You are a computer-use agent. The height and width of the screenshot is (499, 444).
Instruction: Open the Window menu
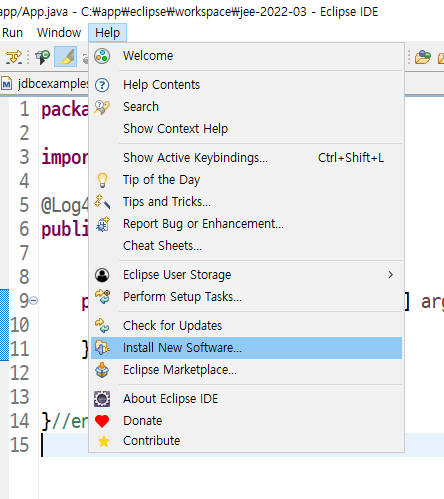point(59,33)
